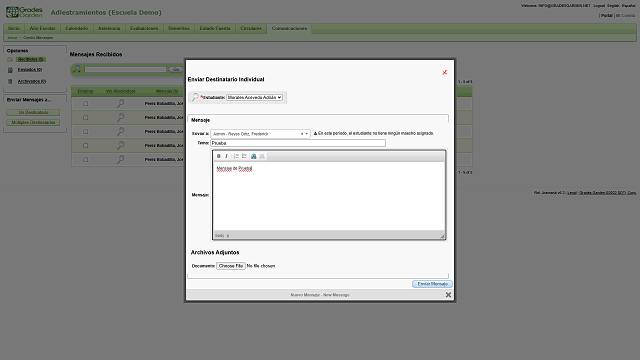Image resolution: width=640 pixels, height=360 pixels.
Task: Click the Choose File button
Action: tap(231, 266)
